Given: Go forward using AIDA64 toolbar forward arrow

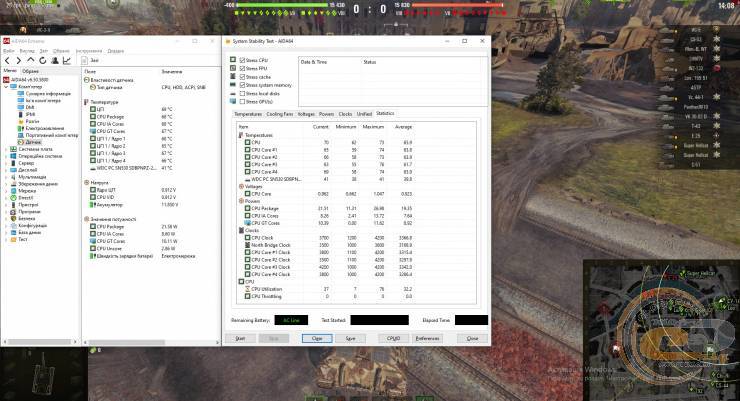Looking at the screenshot, I should pos(18,60).
